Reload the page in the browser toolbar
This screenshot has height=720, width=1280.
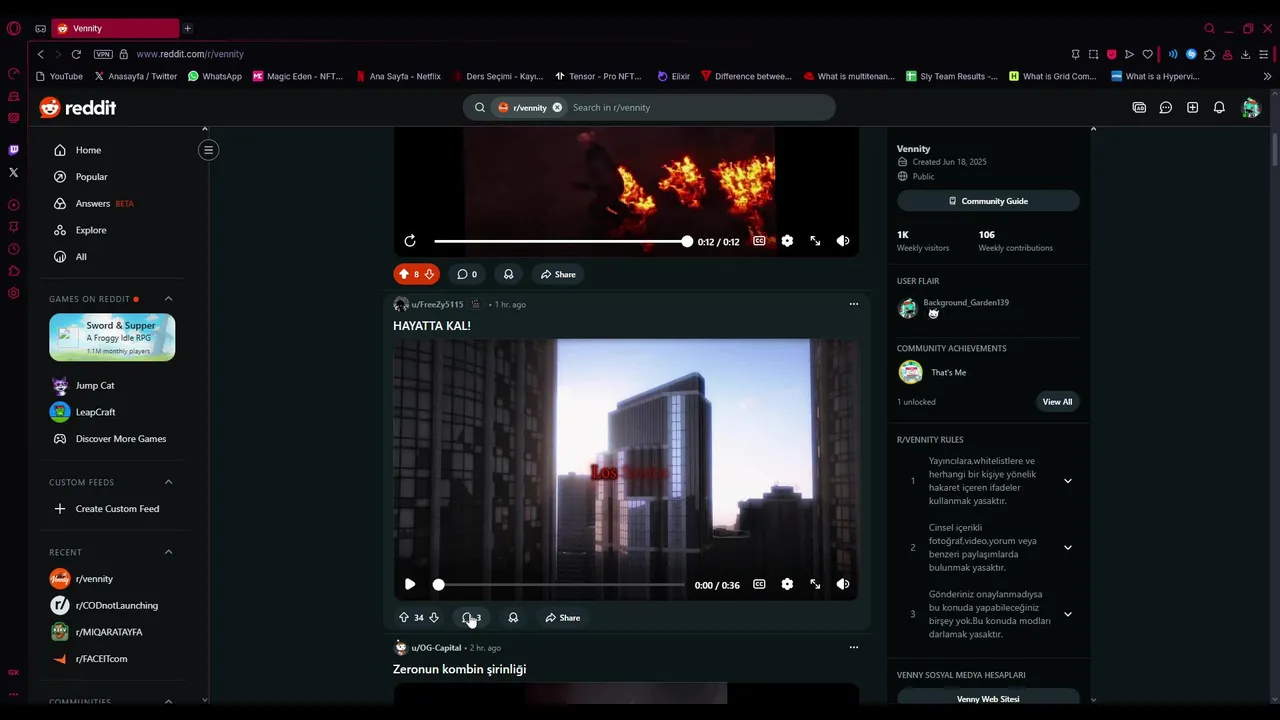pyautogui.click(x=76, y=54)
